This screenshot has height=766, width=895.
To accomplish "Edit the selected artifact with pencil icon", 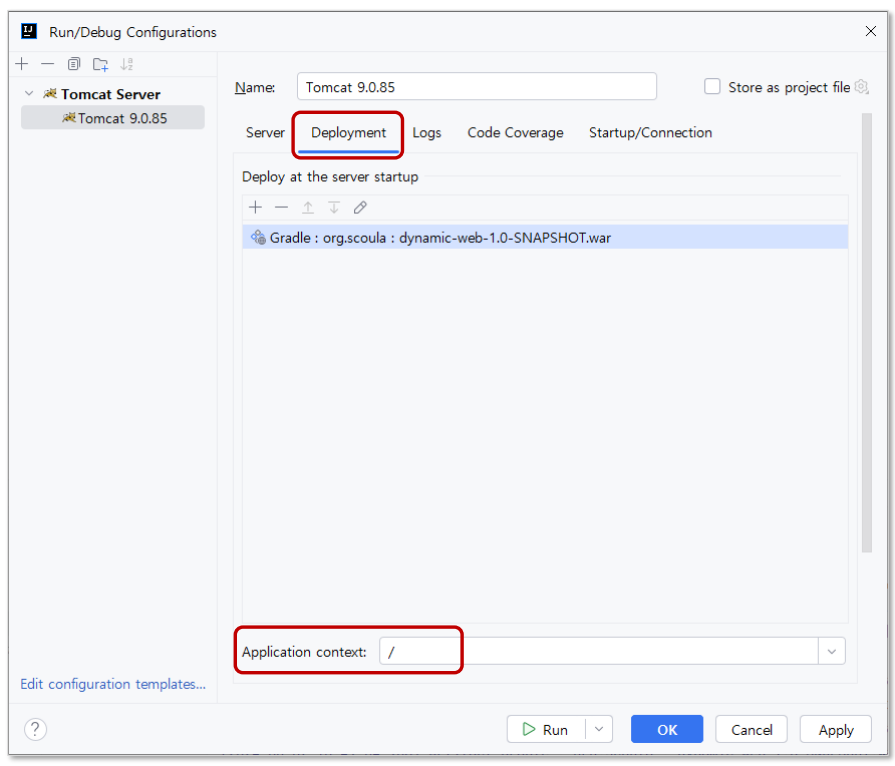I will [360, 207].
